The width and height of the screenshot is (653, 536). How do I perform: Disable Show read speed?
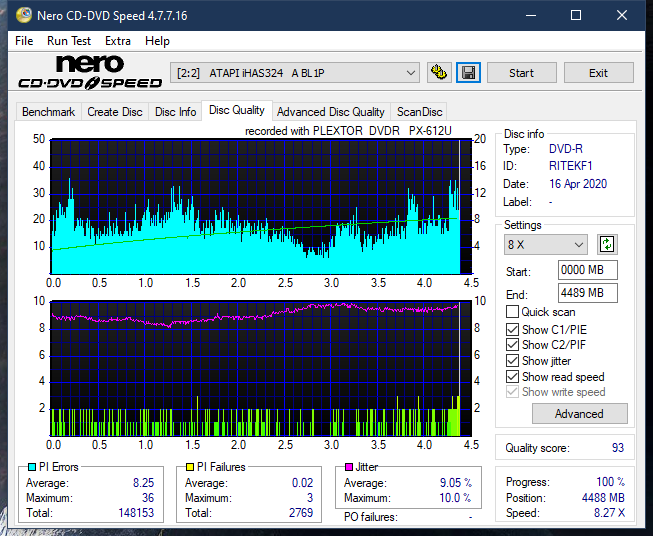click(x=512, y=376)
